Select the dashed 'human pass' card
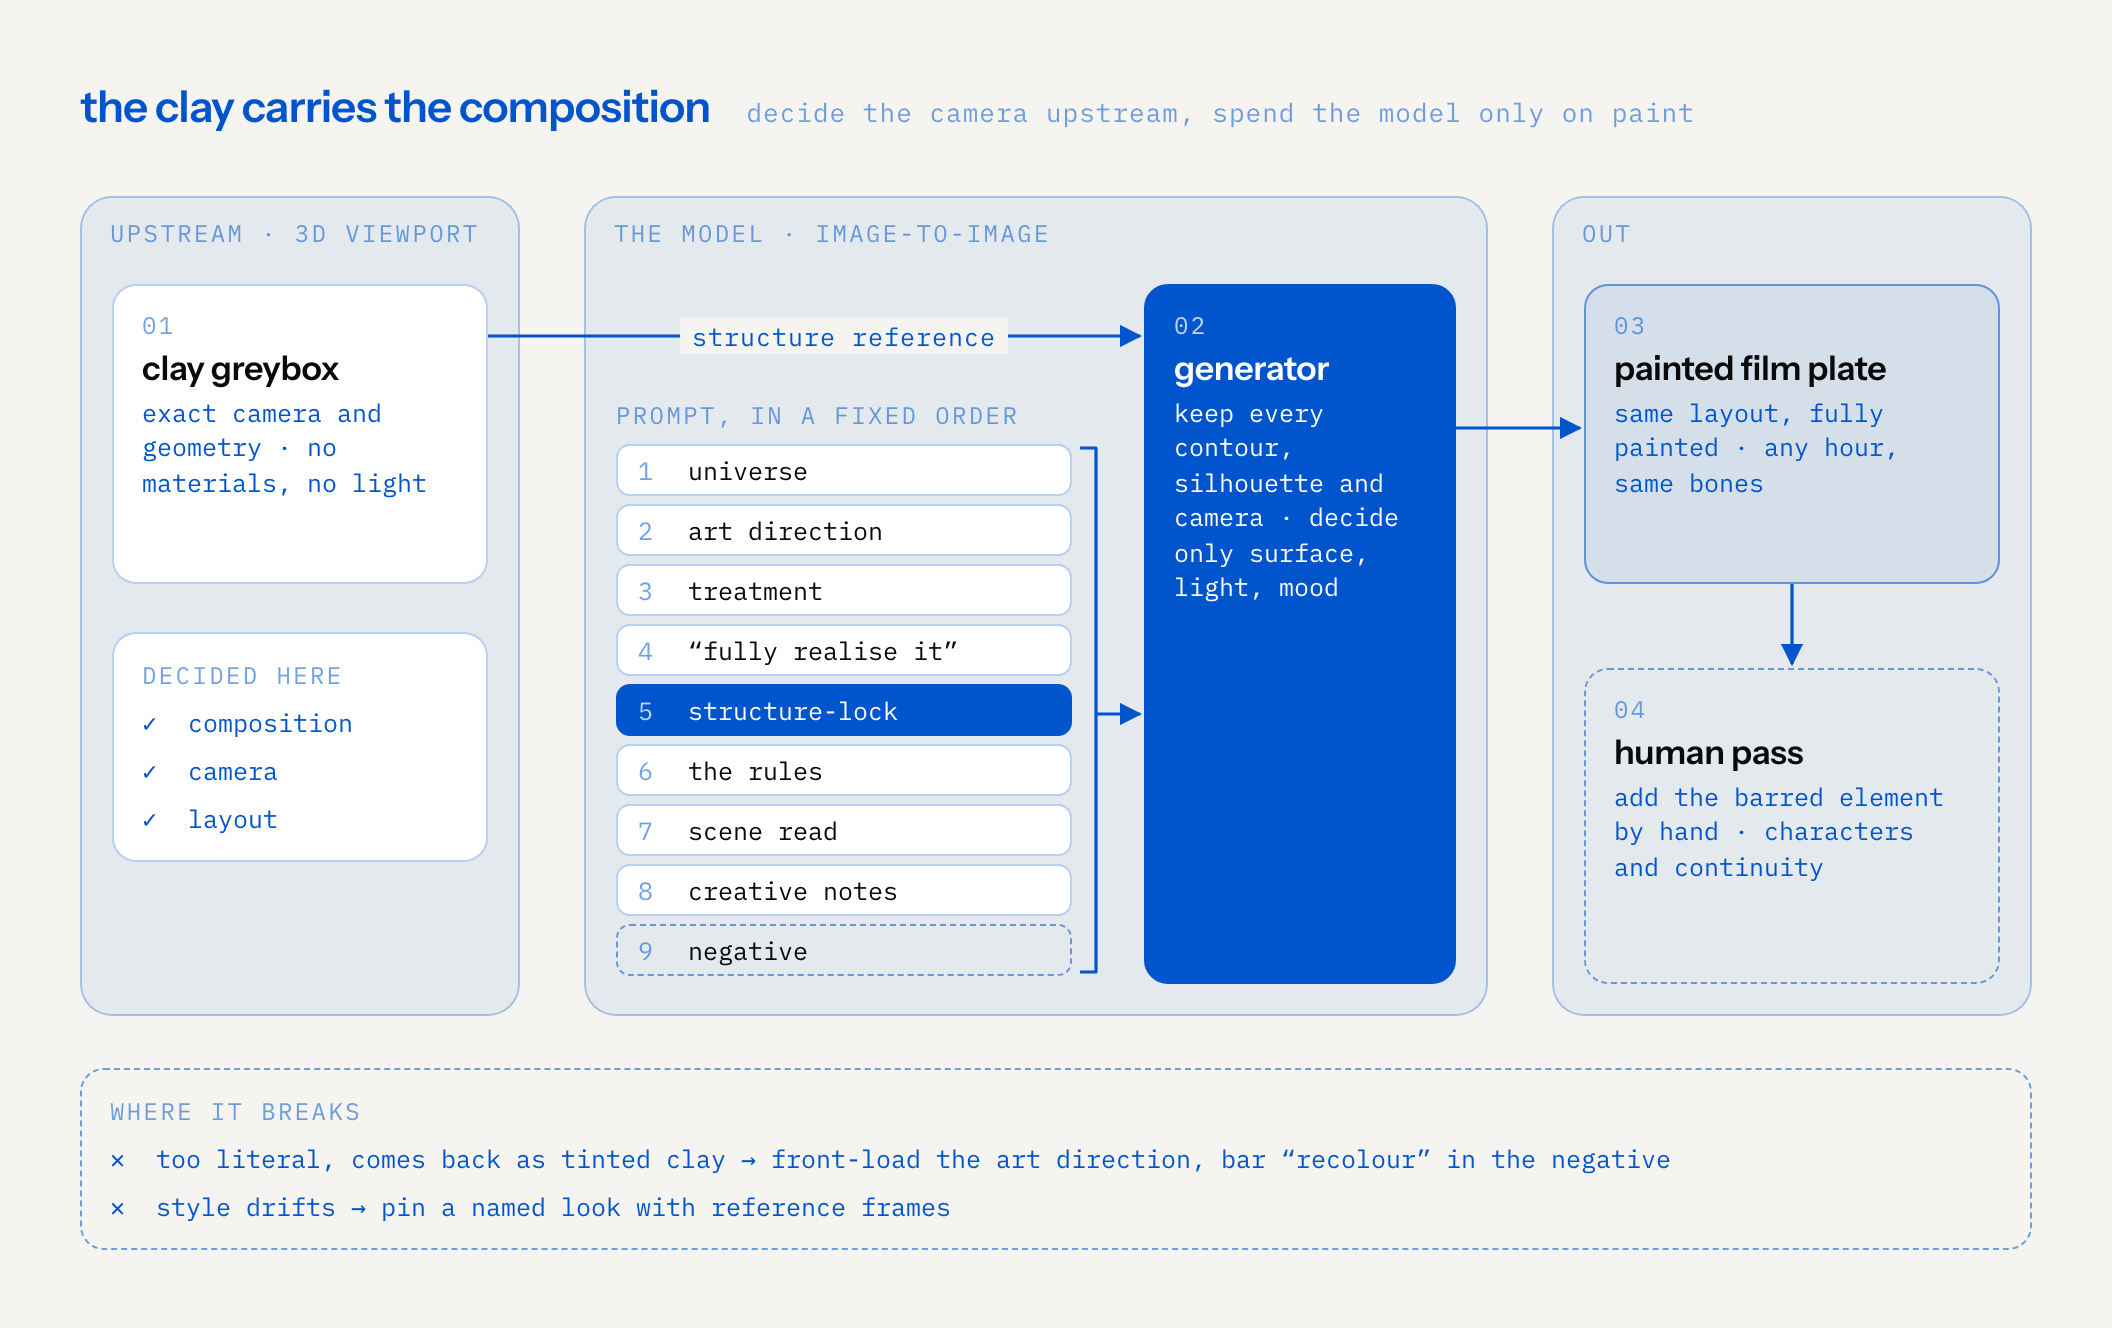 coord(1791,826)
